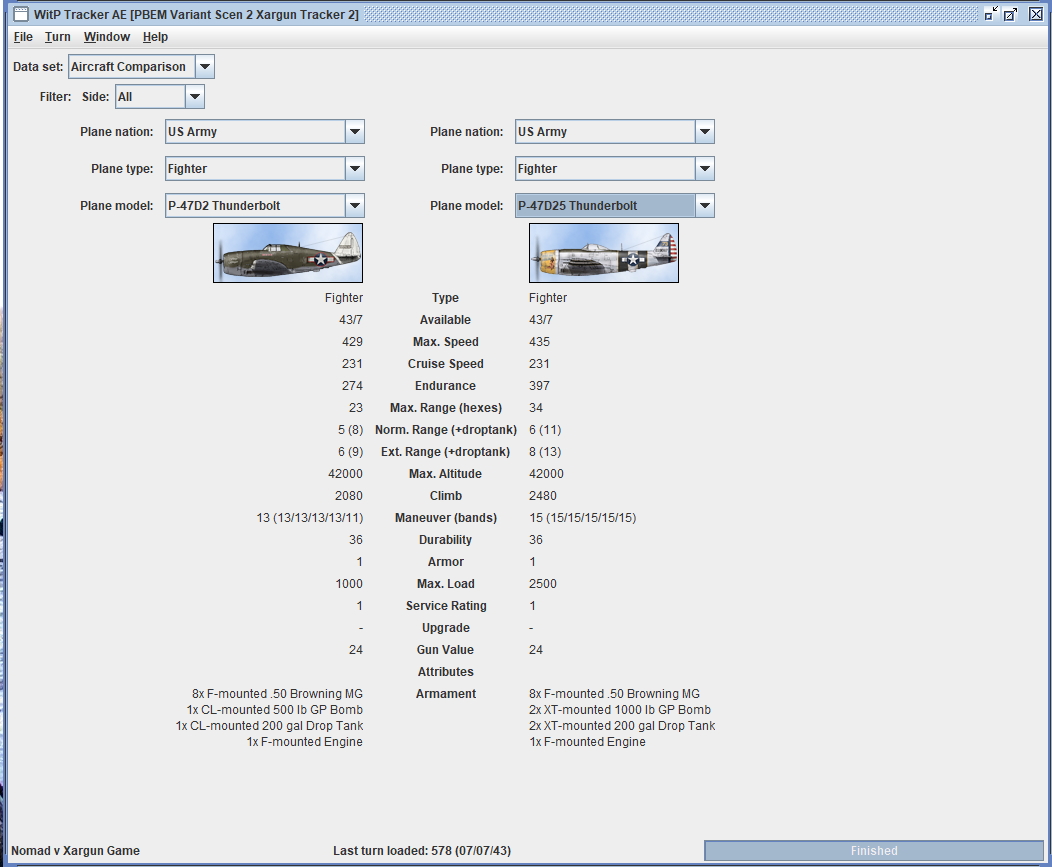Maximize the tracker internal window
1052x867 pixels.
tap(1010, 14)
